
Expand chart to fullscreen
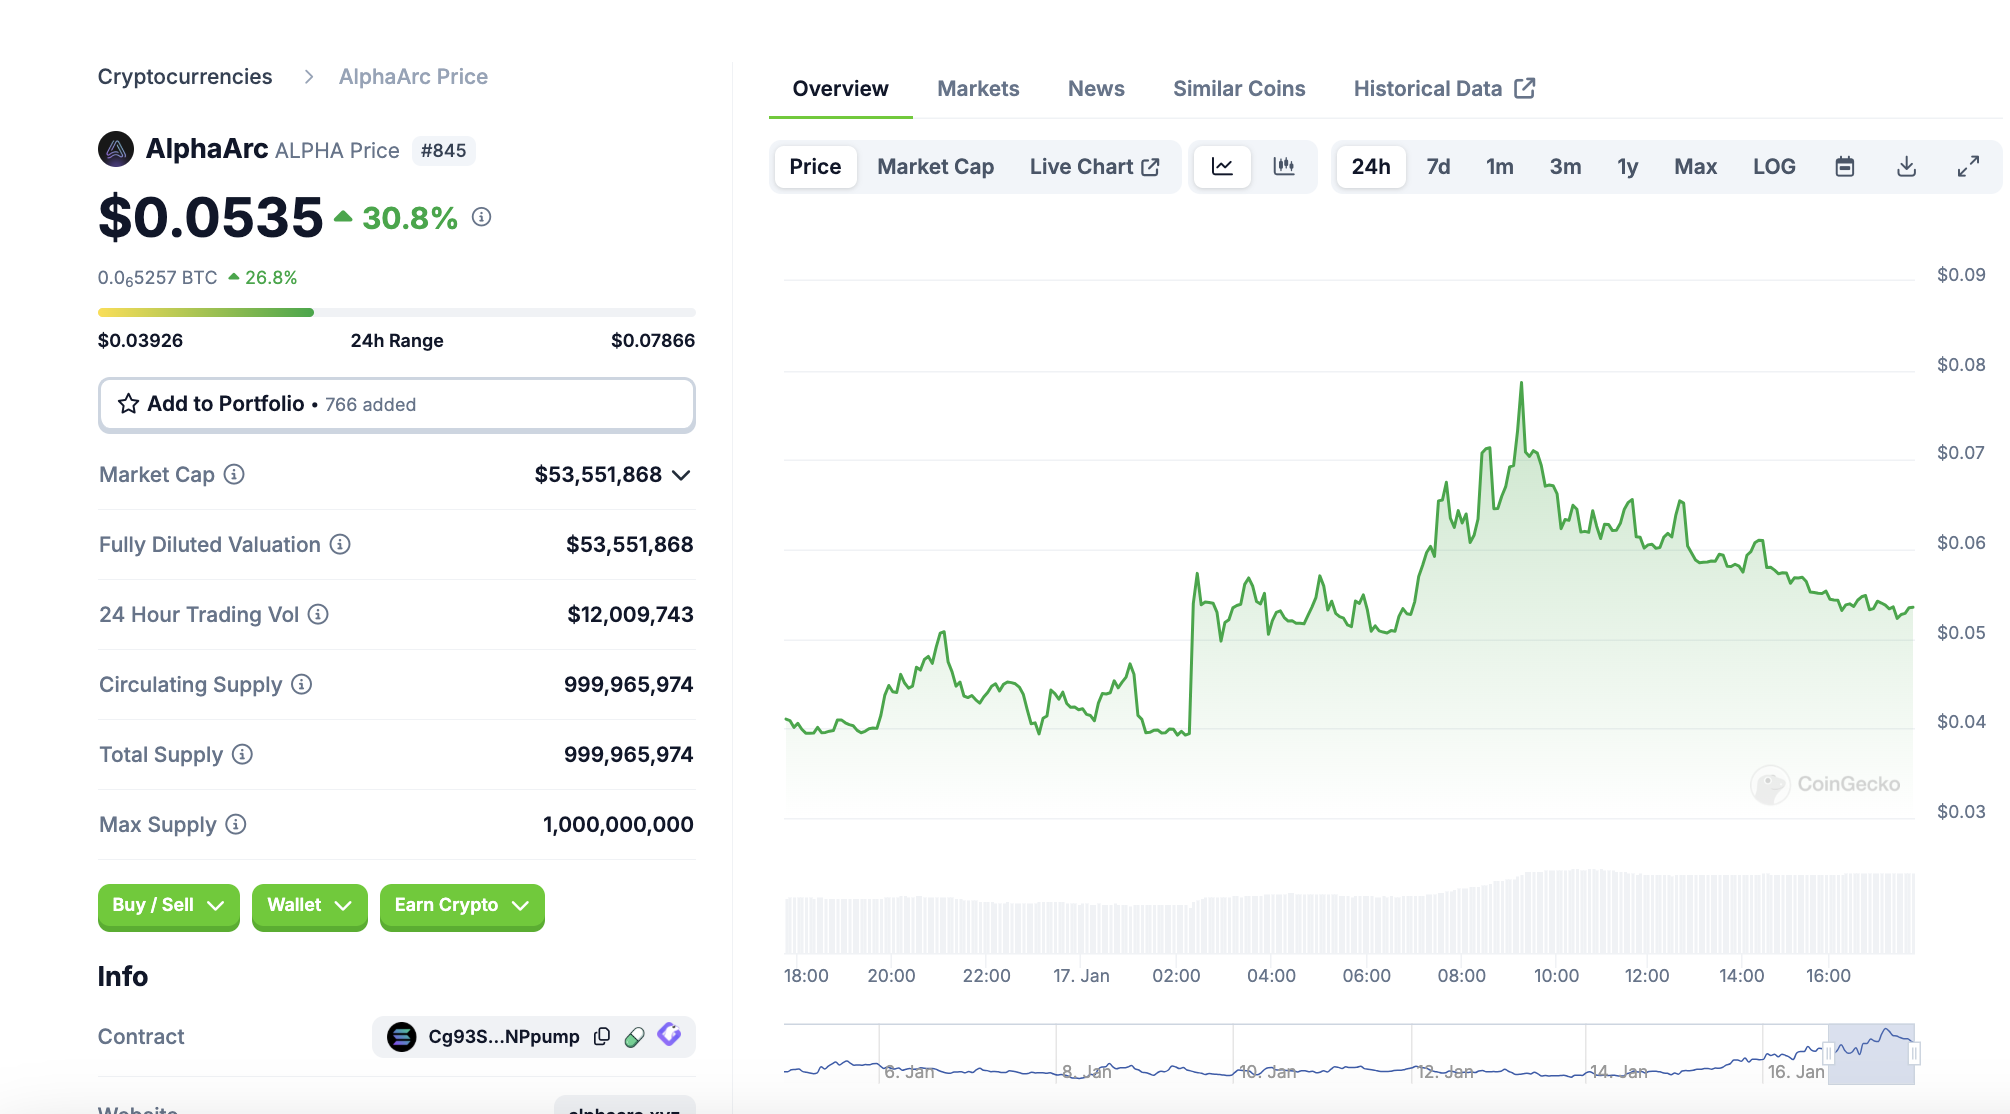pos(1968,167)
